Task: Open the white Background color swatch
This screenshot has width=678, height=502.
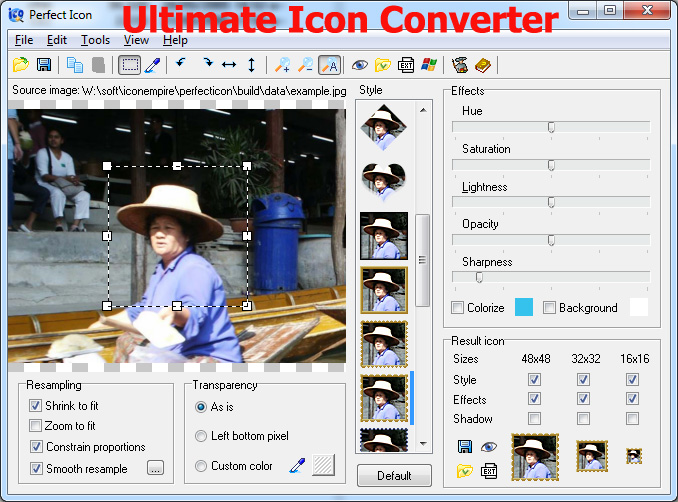Action: [x=639, y=307]
